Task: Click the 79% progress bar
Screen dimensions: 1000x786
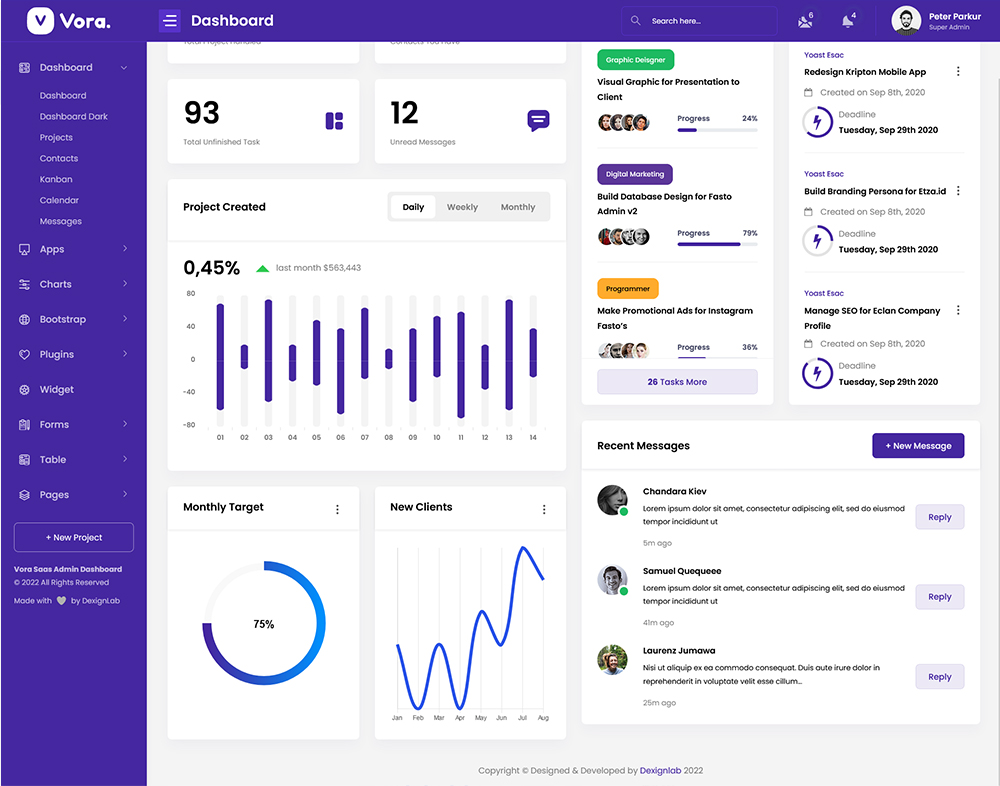Action: click(717, 244)
